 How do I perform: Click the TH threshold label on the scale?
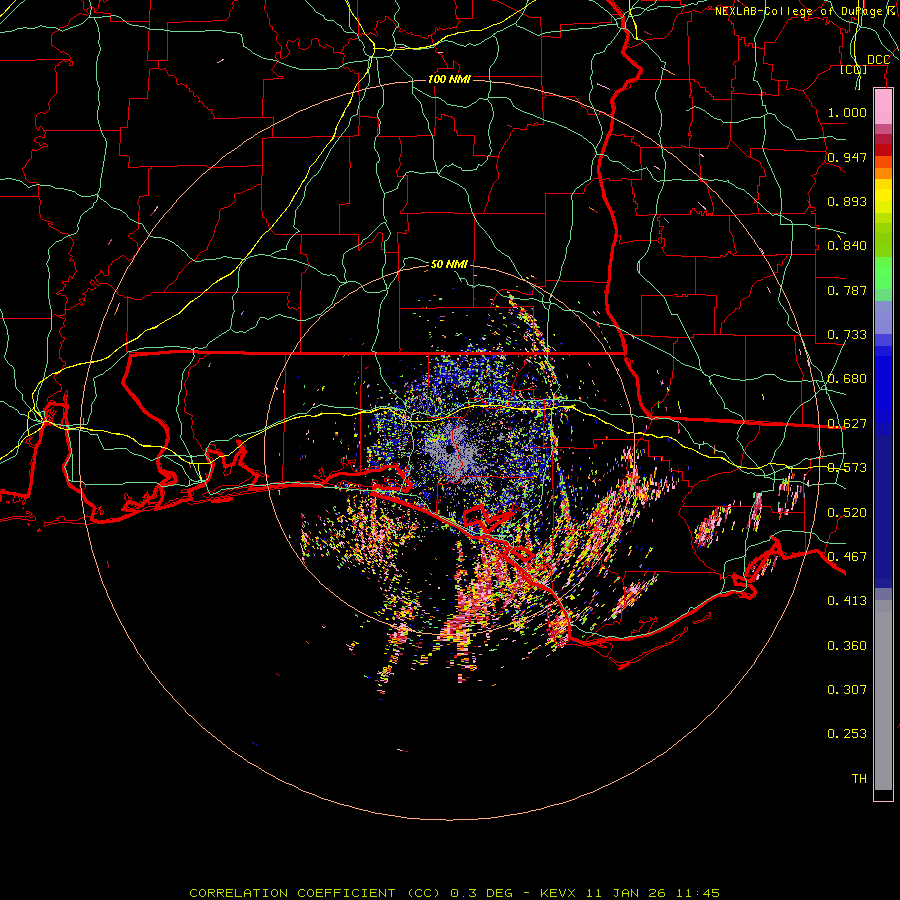tap(859, 779)
